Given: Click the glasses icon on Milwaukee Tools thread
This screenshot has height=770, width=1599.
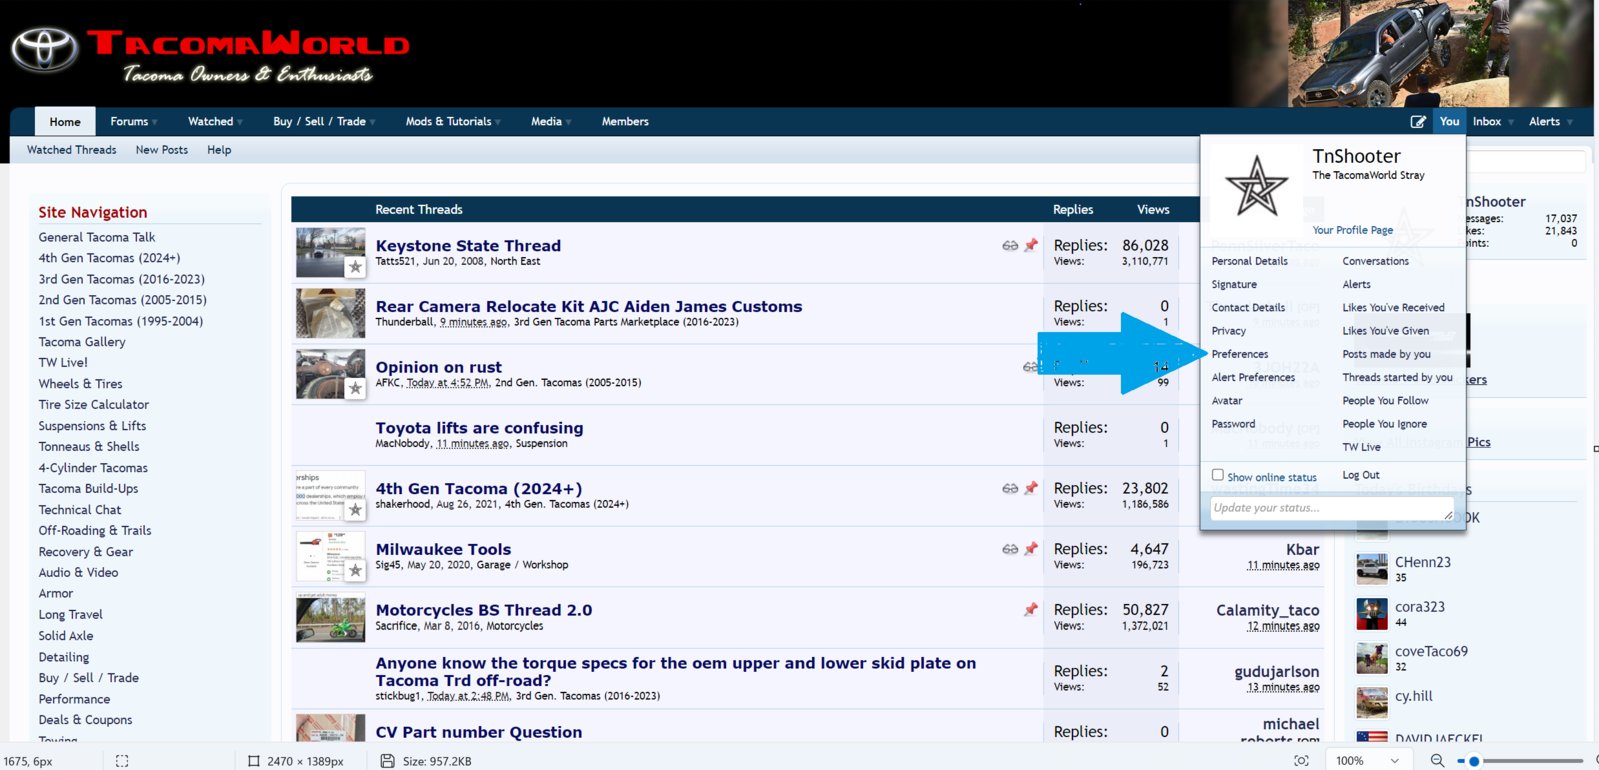Looking at the screenshot, I should pos(1010,549).
